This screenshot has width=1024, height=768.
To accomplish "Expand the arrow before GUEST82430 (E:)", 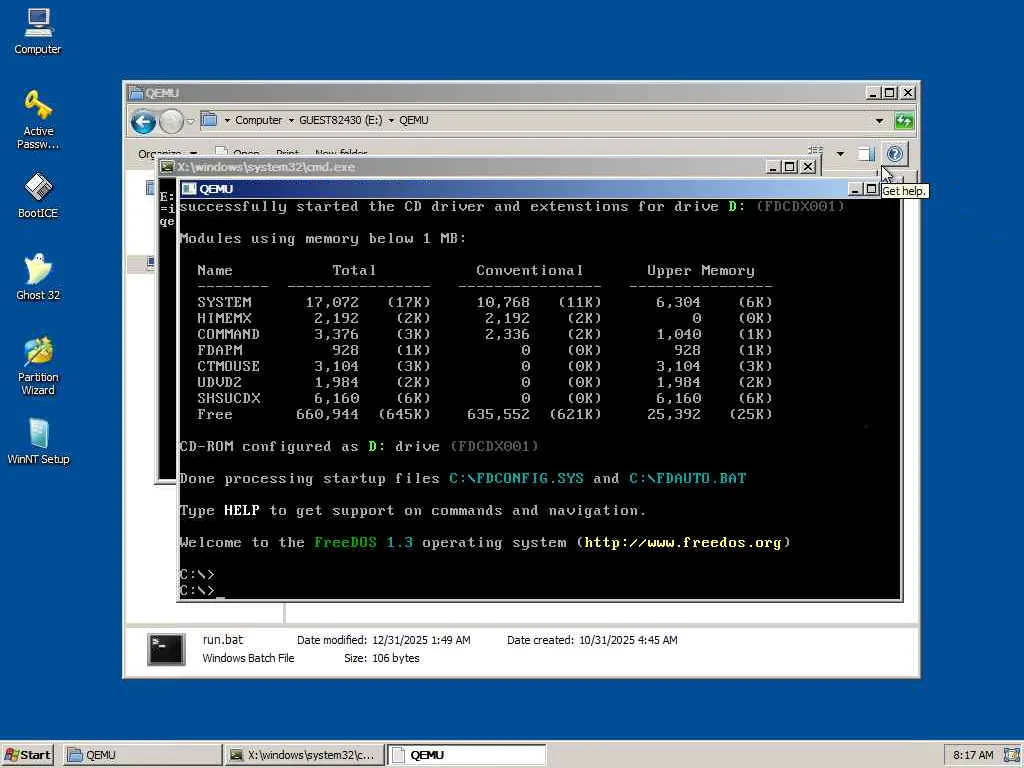I will pos(291,121).
